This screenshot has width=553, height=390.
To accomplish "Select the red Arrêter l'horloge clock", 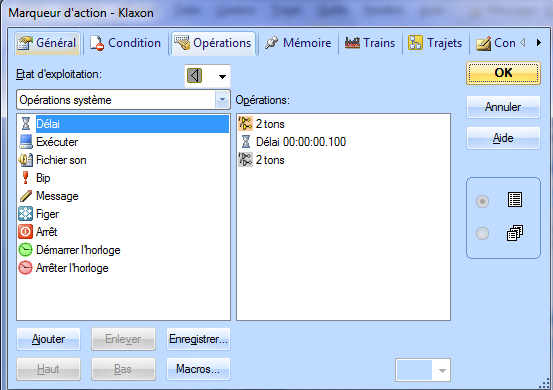I will pos(25,268).
